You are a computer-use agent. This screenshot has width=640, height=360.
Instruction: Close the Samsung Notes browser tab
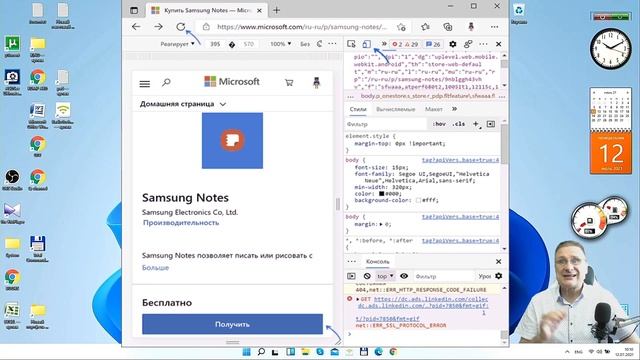pyautogui.click(x=259, y=11)
